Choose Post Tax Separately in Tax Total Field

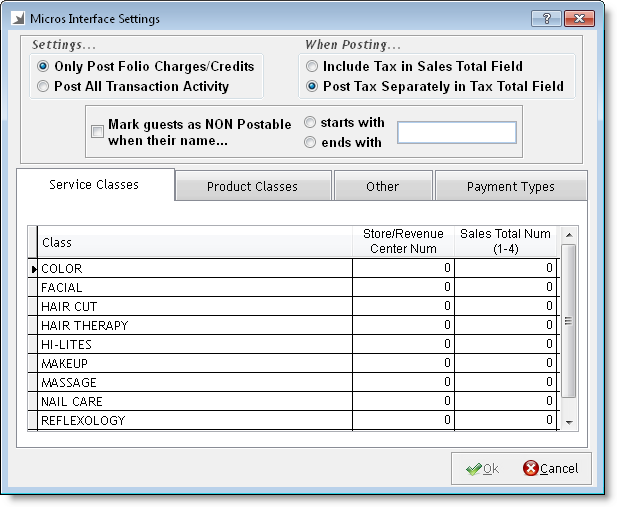point(312,87)
